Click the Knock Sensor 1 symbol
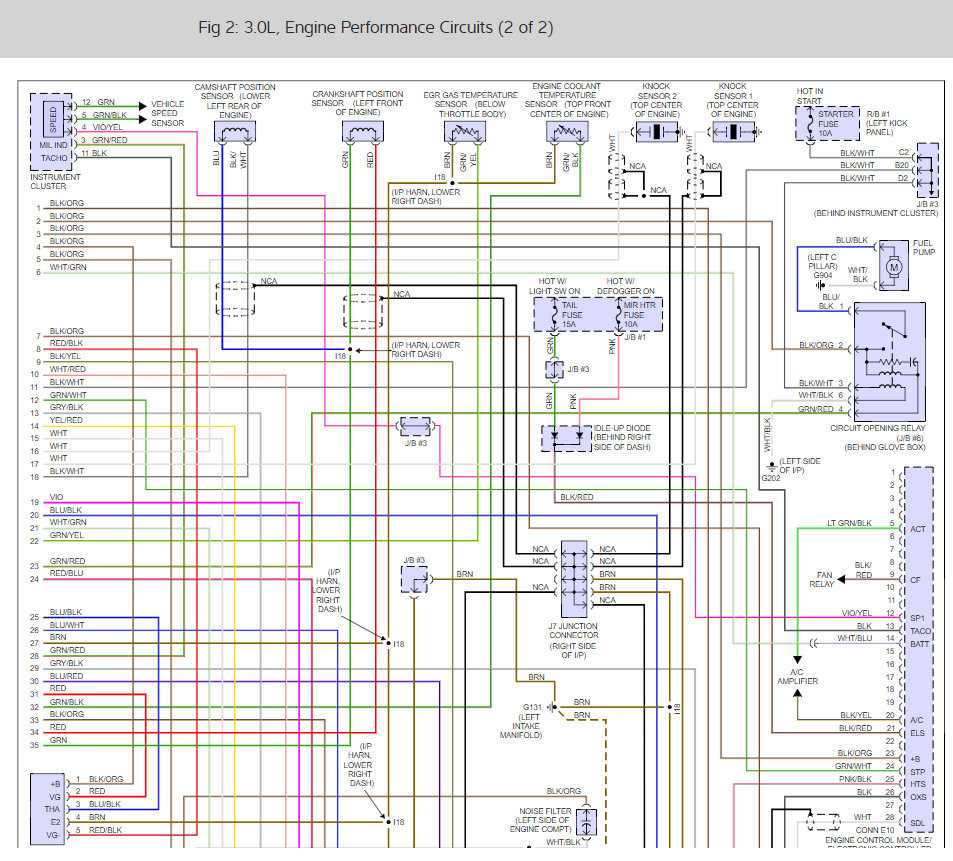 [x=734, y=131]
